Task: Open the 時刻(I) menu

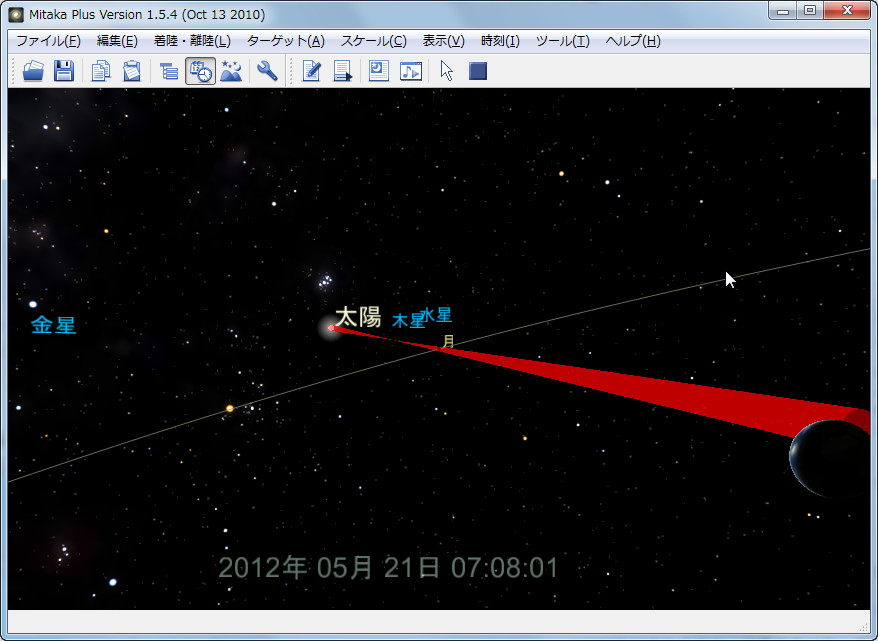Action: click(x=500, y=41)
